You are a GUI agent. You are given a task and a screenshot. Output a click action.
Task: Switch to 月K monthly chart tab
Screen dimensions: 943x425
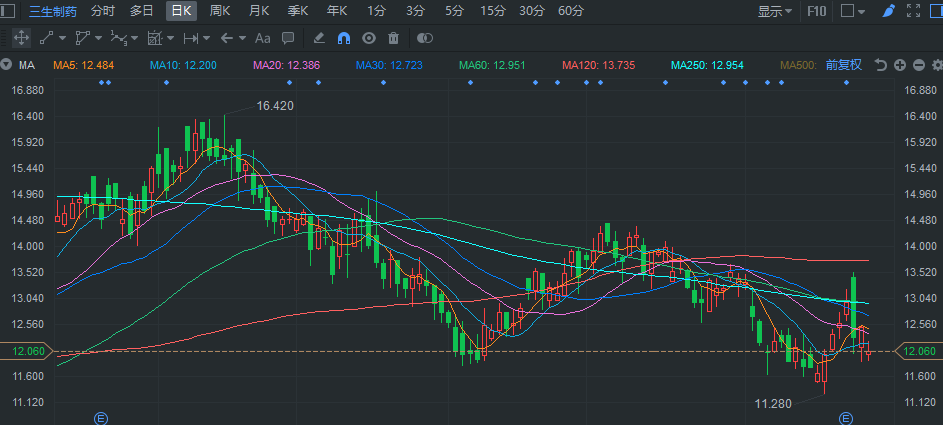259,10
